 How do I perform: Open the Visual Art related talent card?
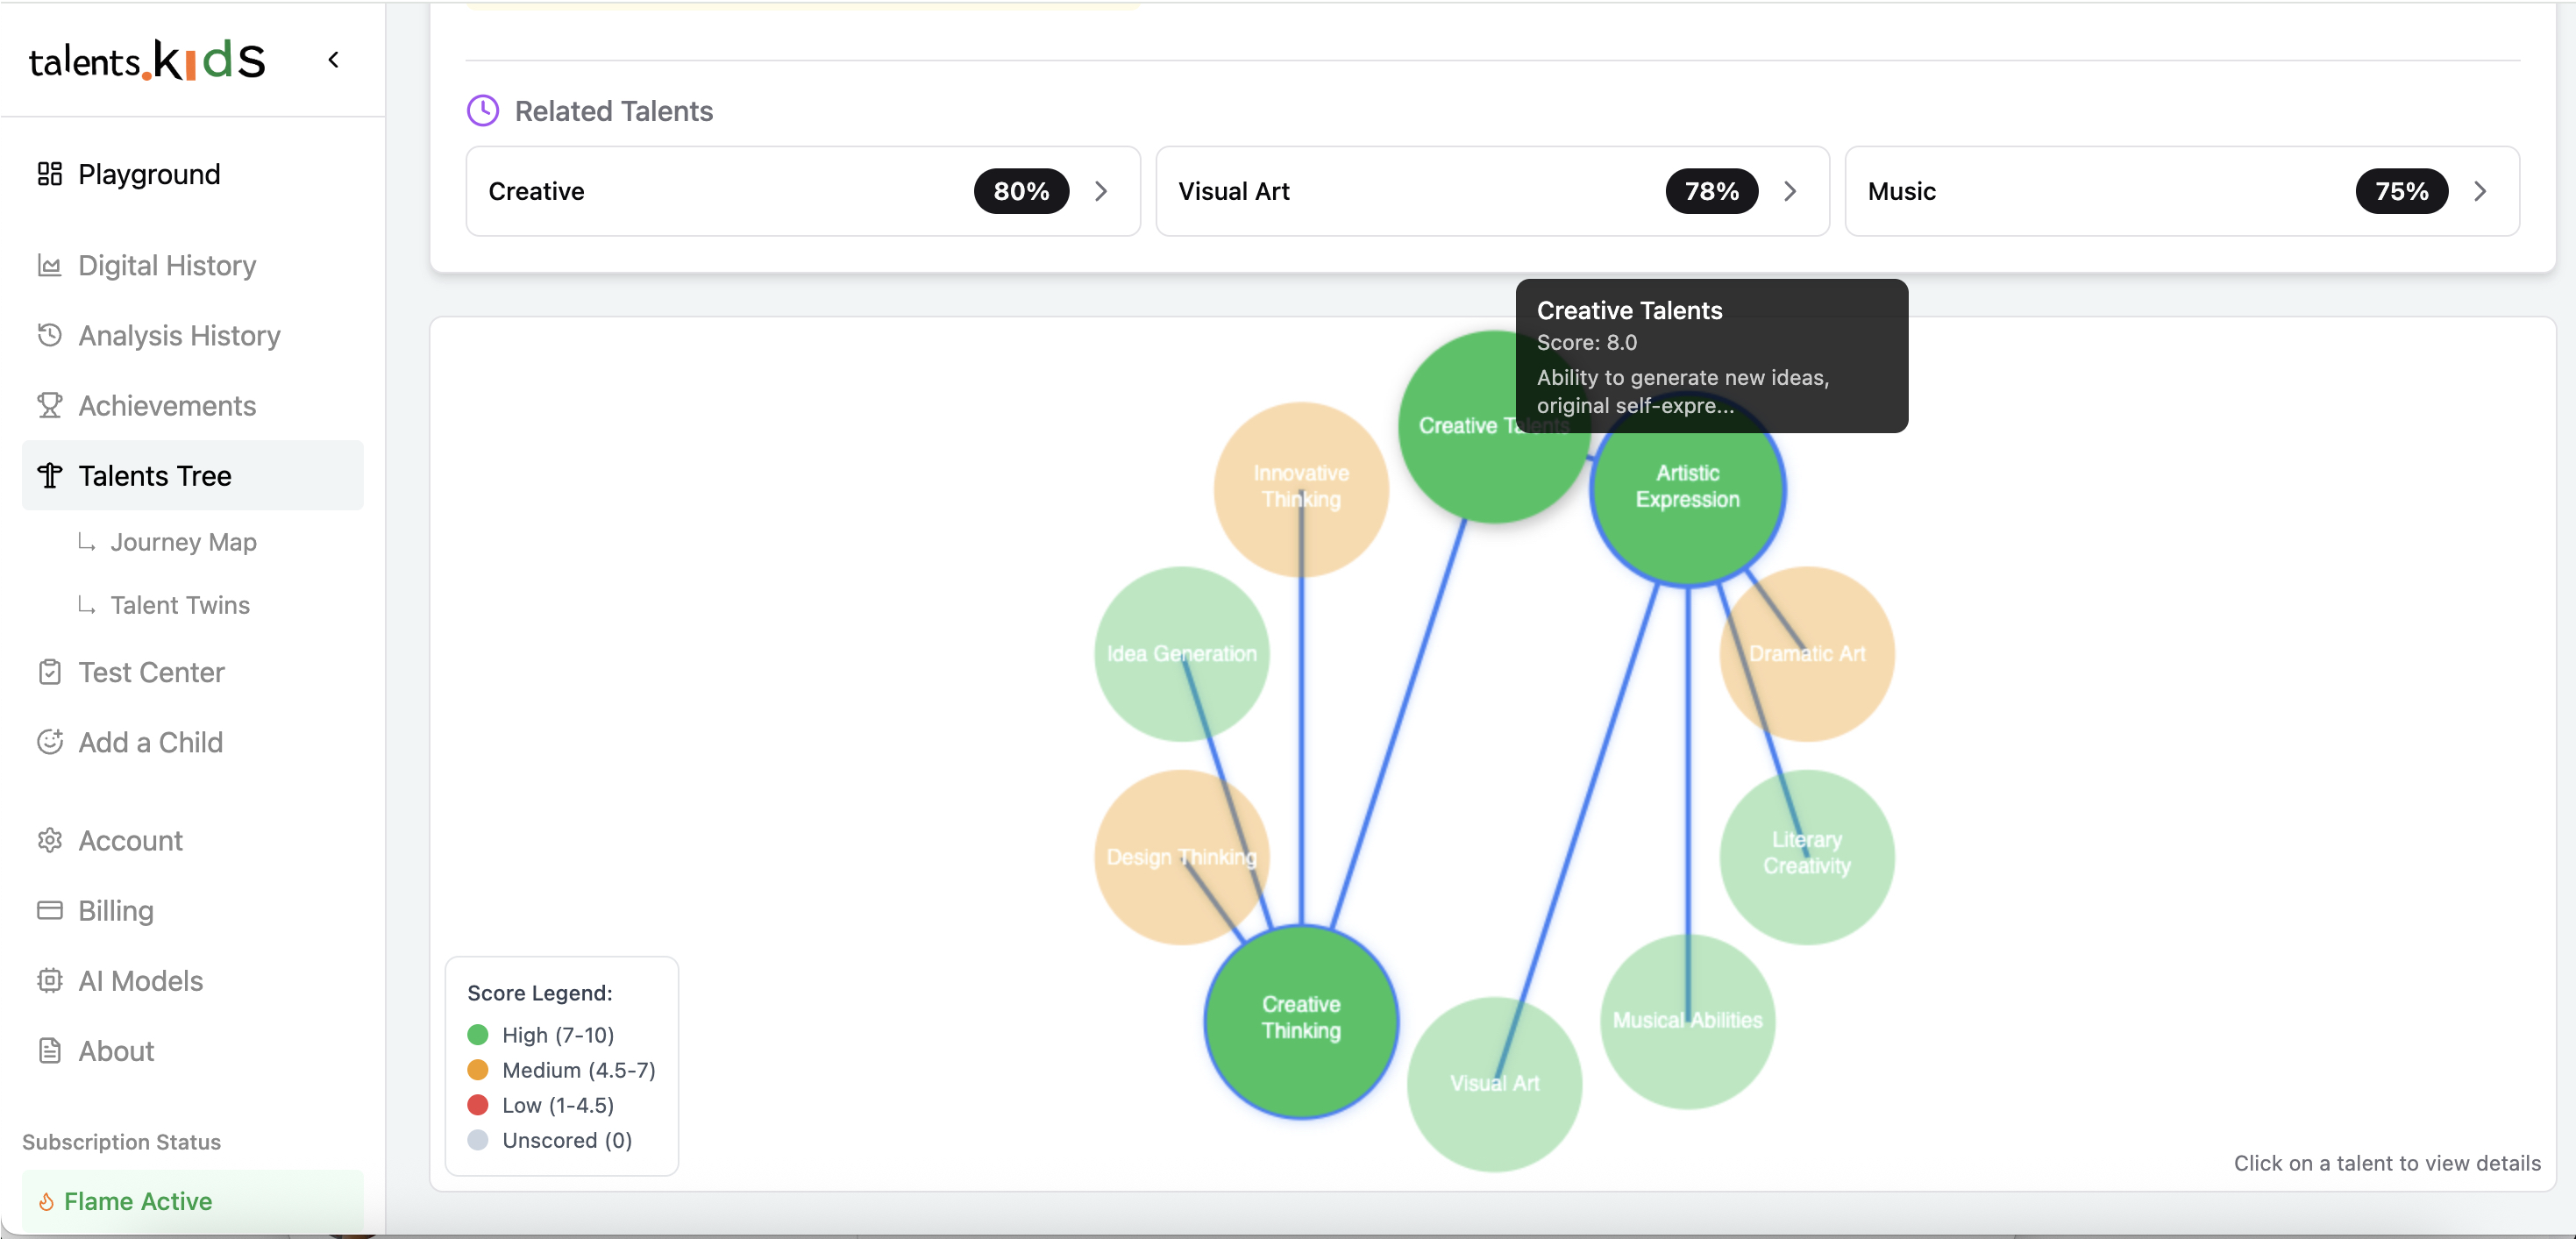point(1493,191)
